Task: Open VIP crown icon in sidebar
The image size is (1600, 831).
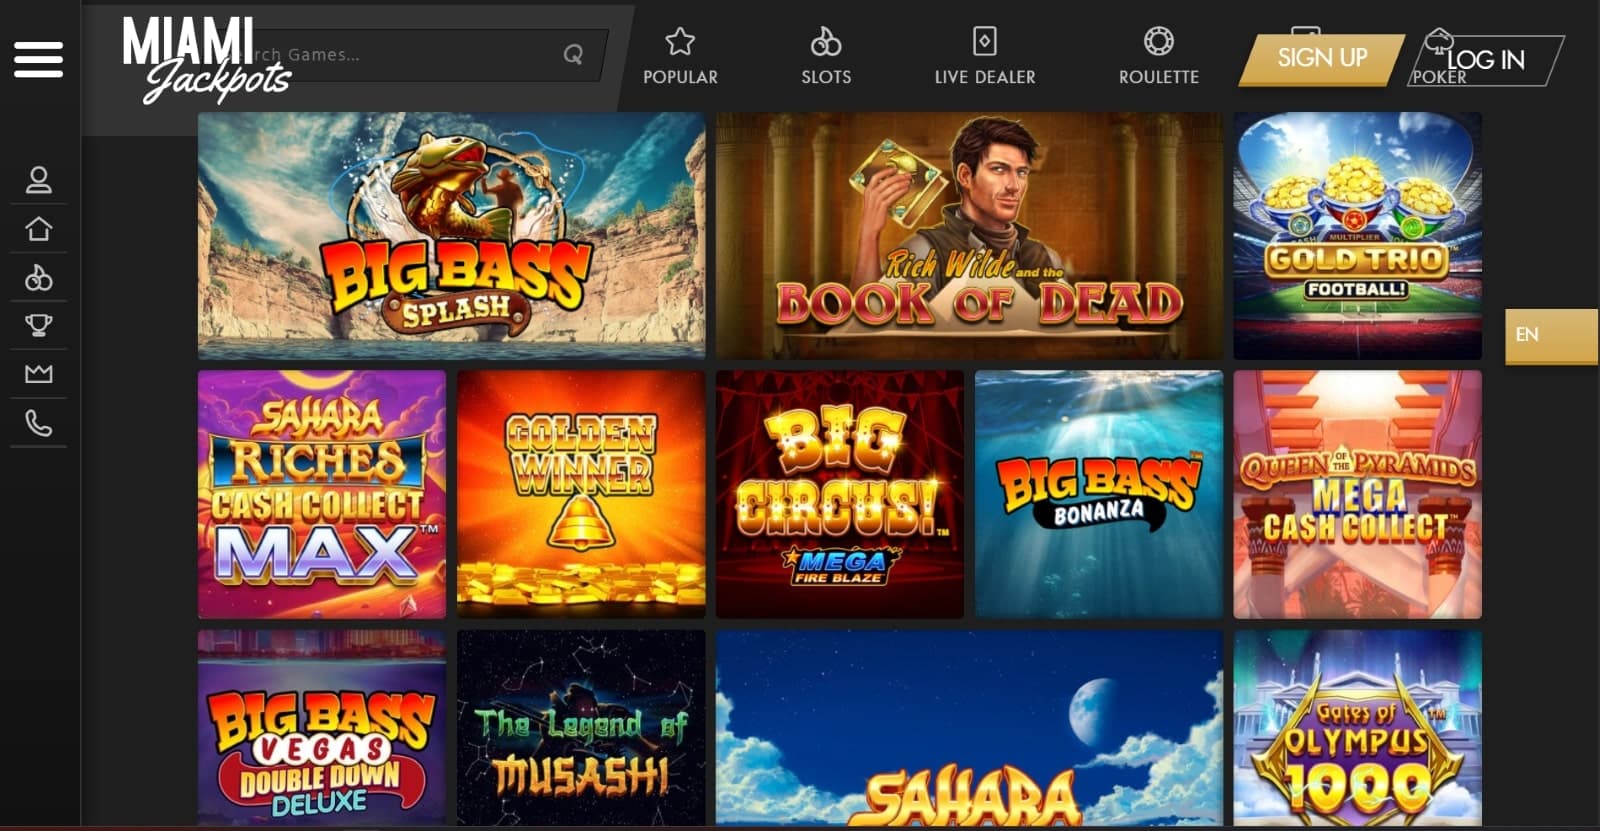Action: pos(38,374)
